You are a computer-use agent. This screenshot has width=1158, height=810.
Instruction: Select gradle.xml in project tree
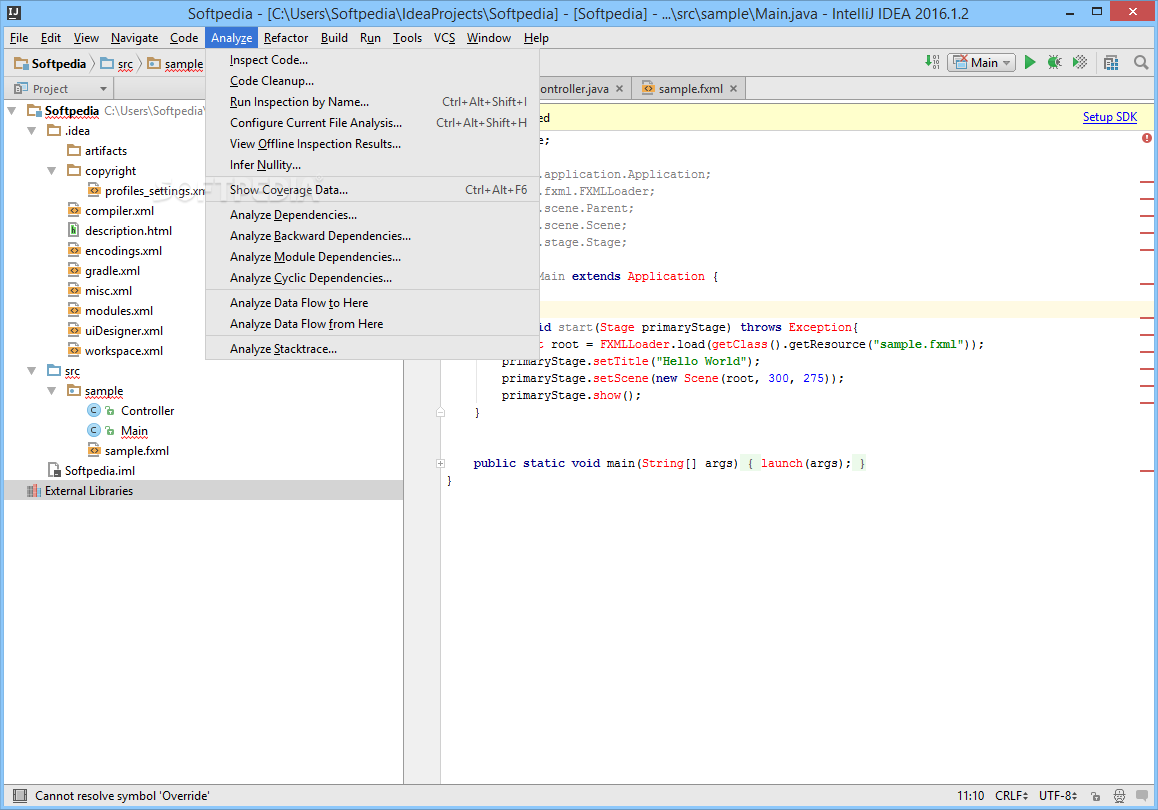pos(112,271)
